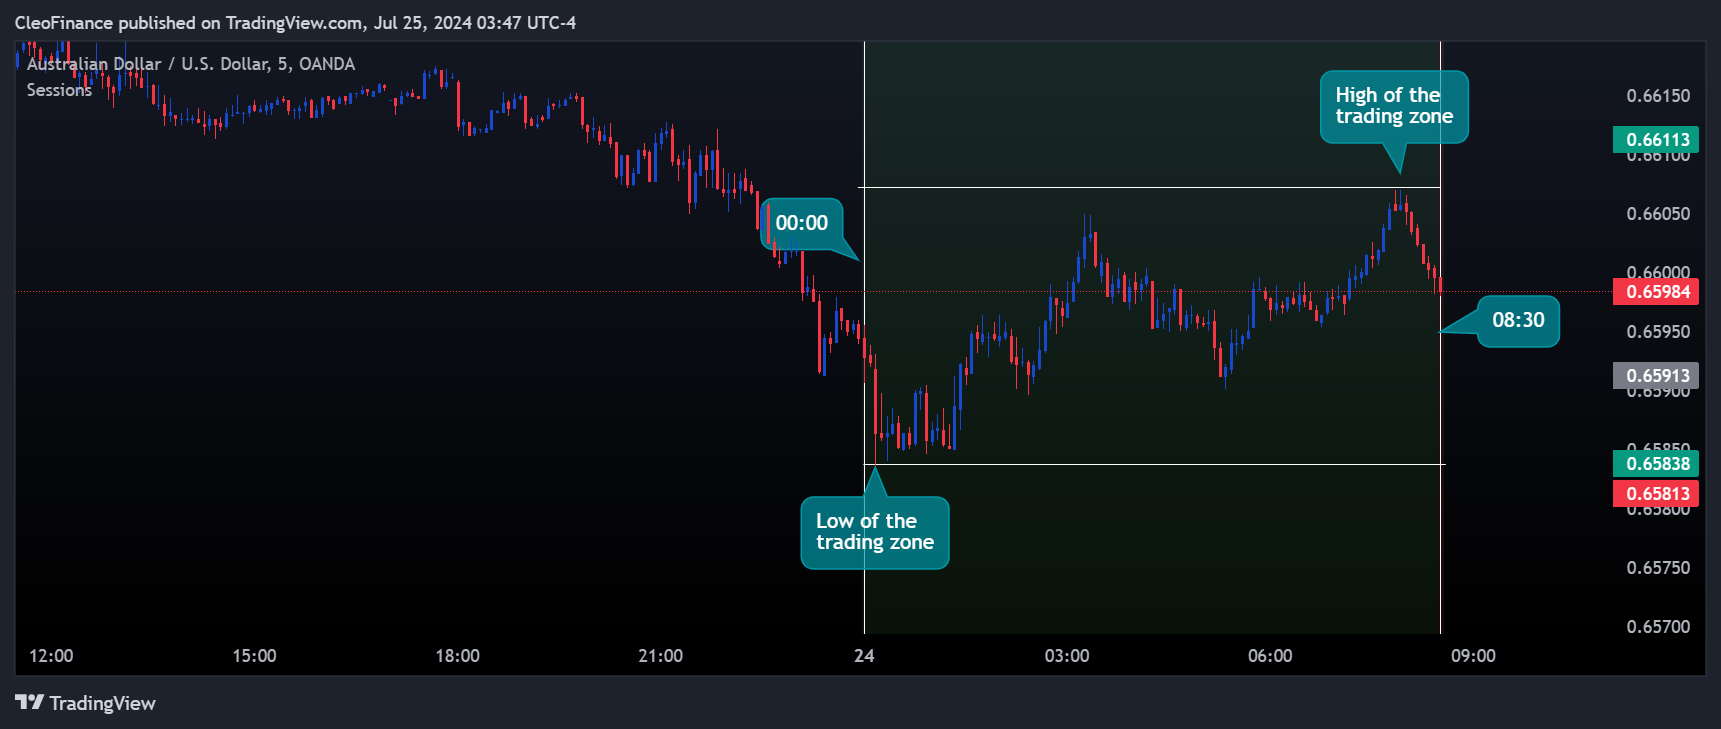Click the 'Low of the trading zone' callout

click(x=875, y=532)
